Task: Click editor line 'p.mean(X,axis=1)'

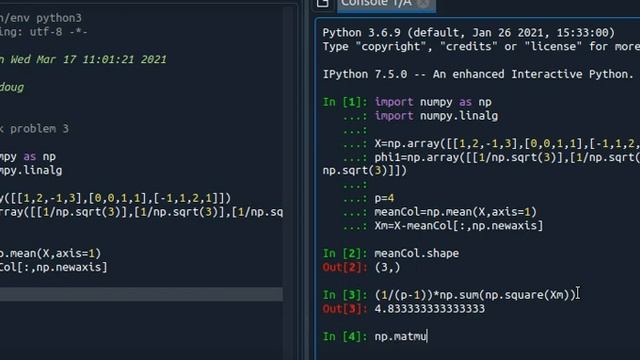Action: pyautogui.click(x=50, y=253)
